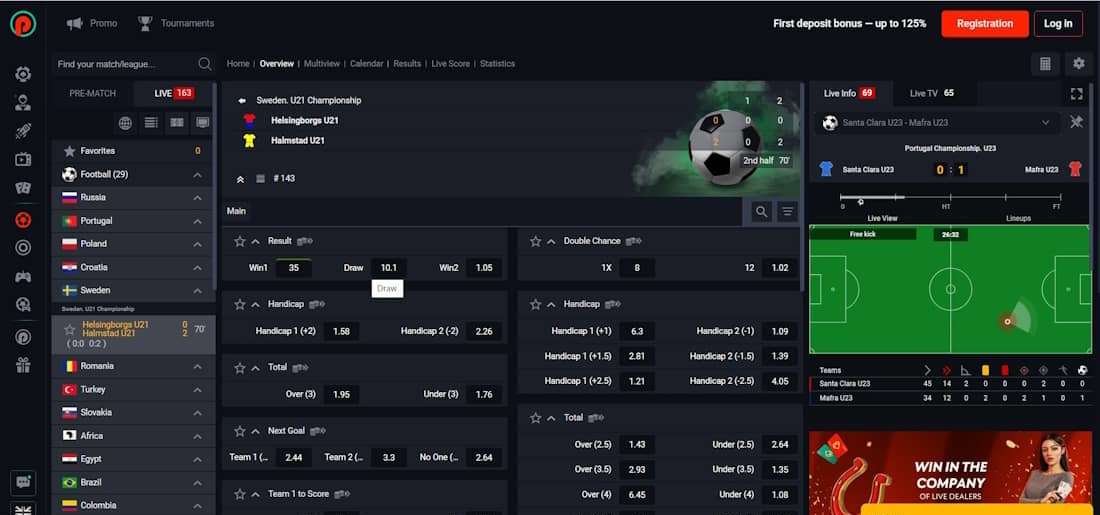
Task: Open the Live Score navigation link
Action: 450,64
